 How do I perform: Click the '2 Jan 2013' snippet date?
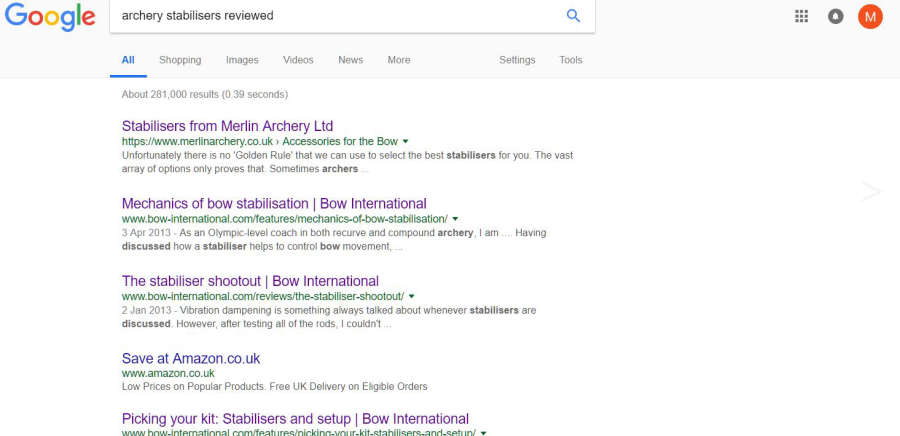point(148,310)
